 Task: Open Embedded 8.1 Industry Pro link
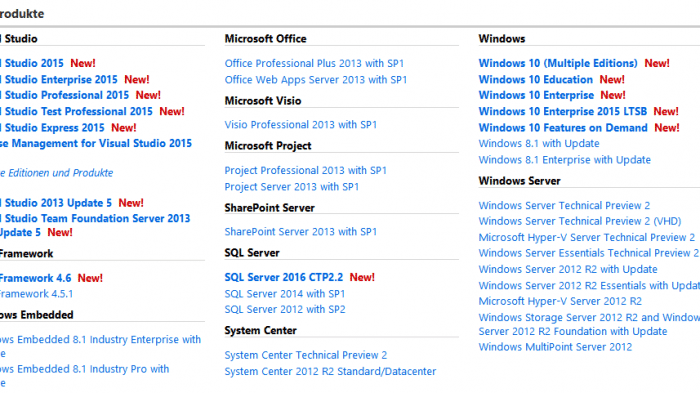(x=84, y=376)
